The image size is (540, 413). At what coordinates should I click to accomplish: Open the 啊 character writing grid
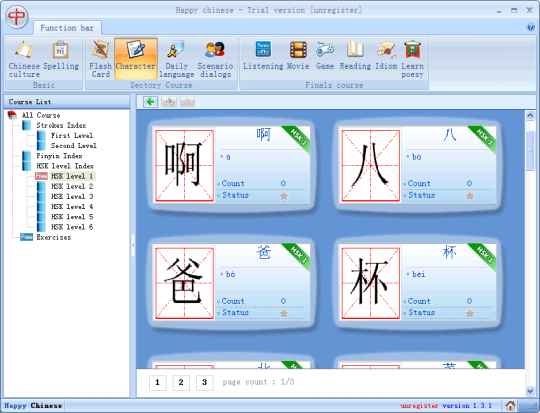pyautogui.click(x=184, y=165)
